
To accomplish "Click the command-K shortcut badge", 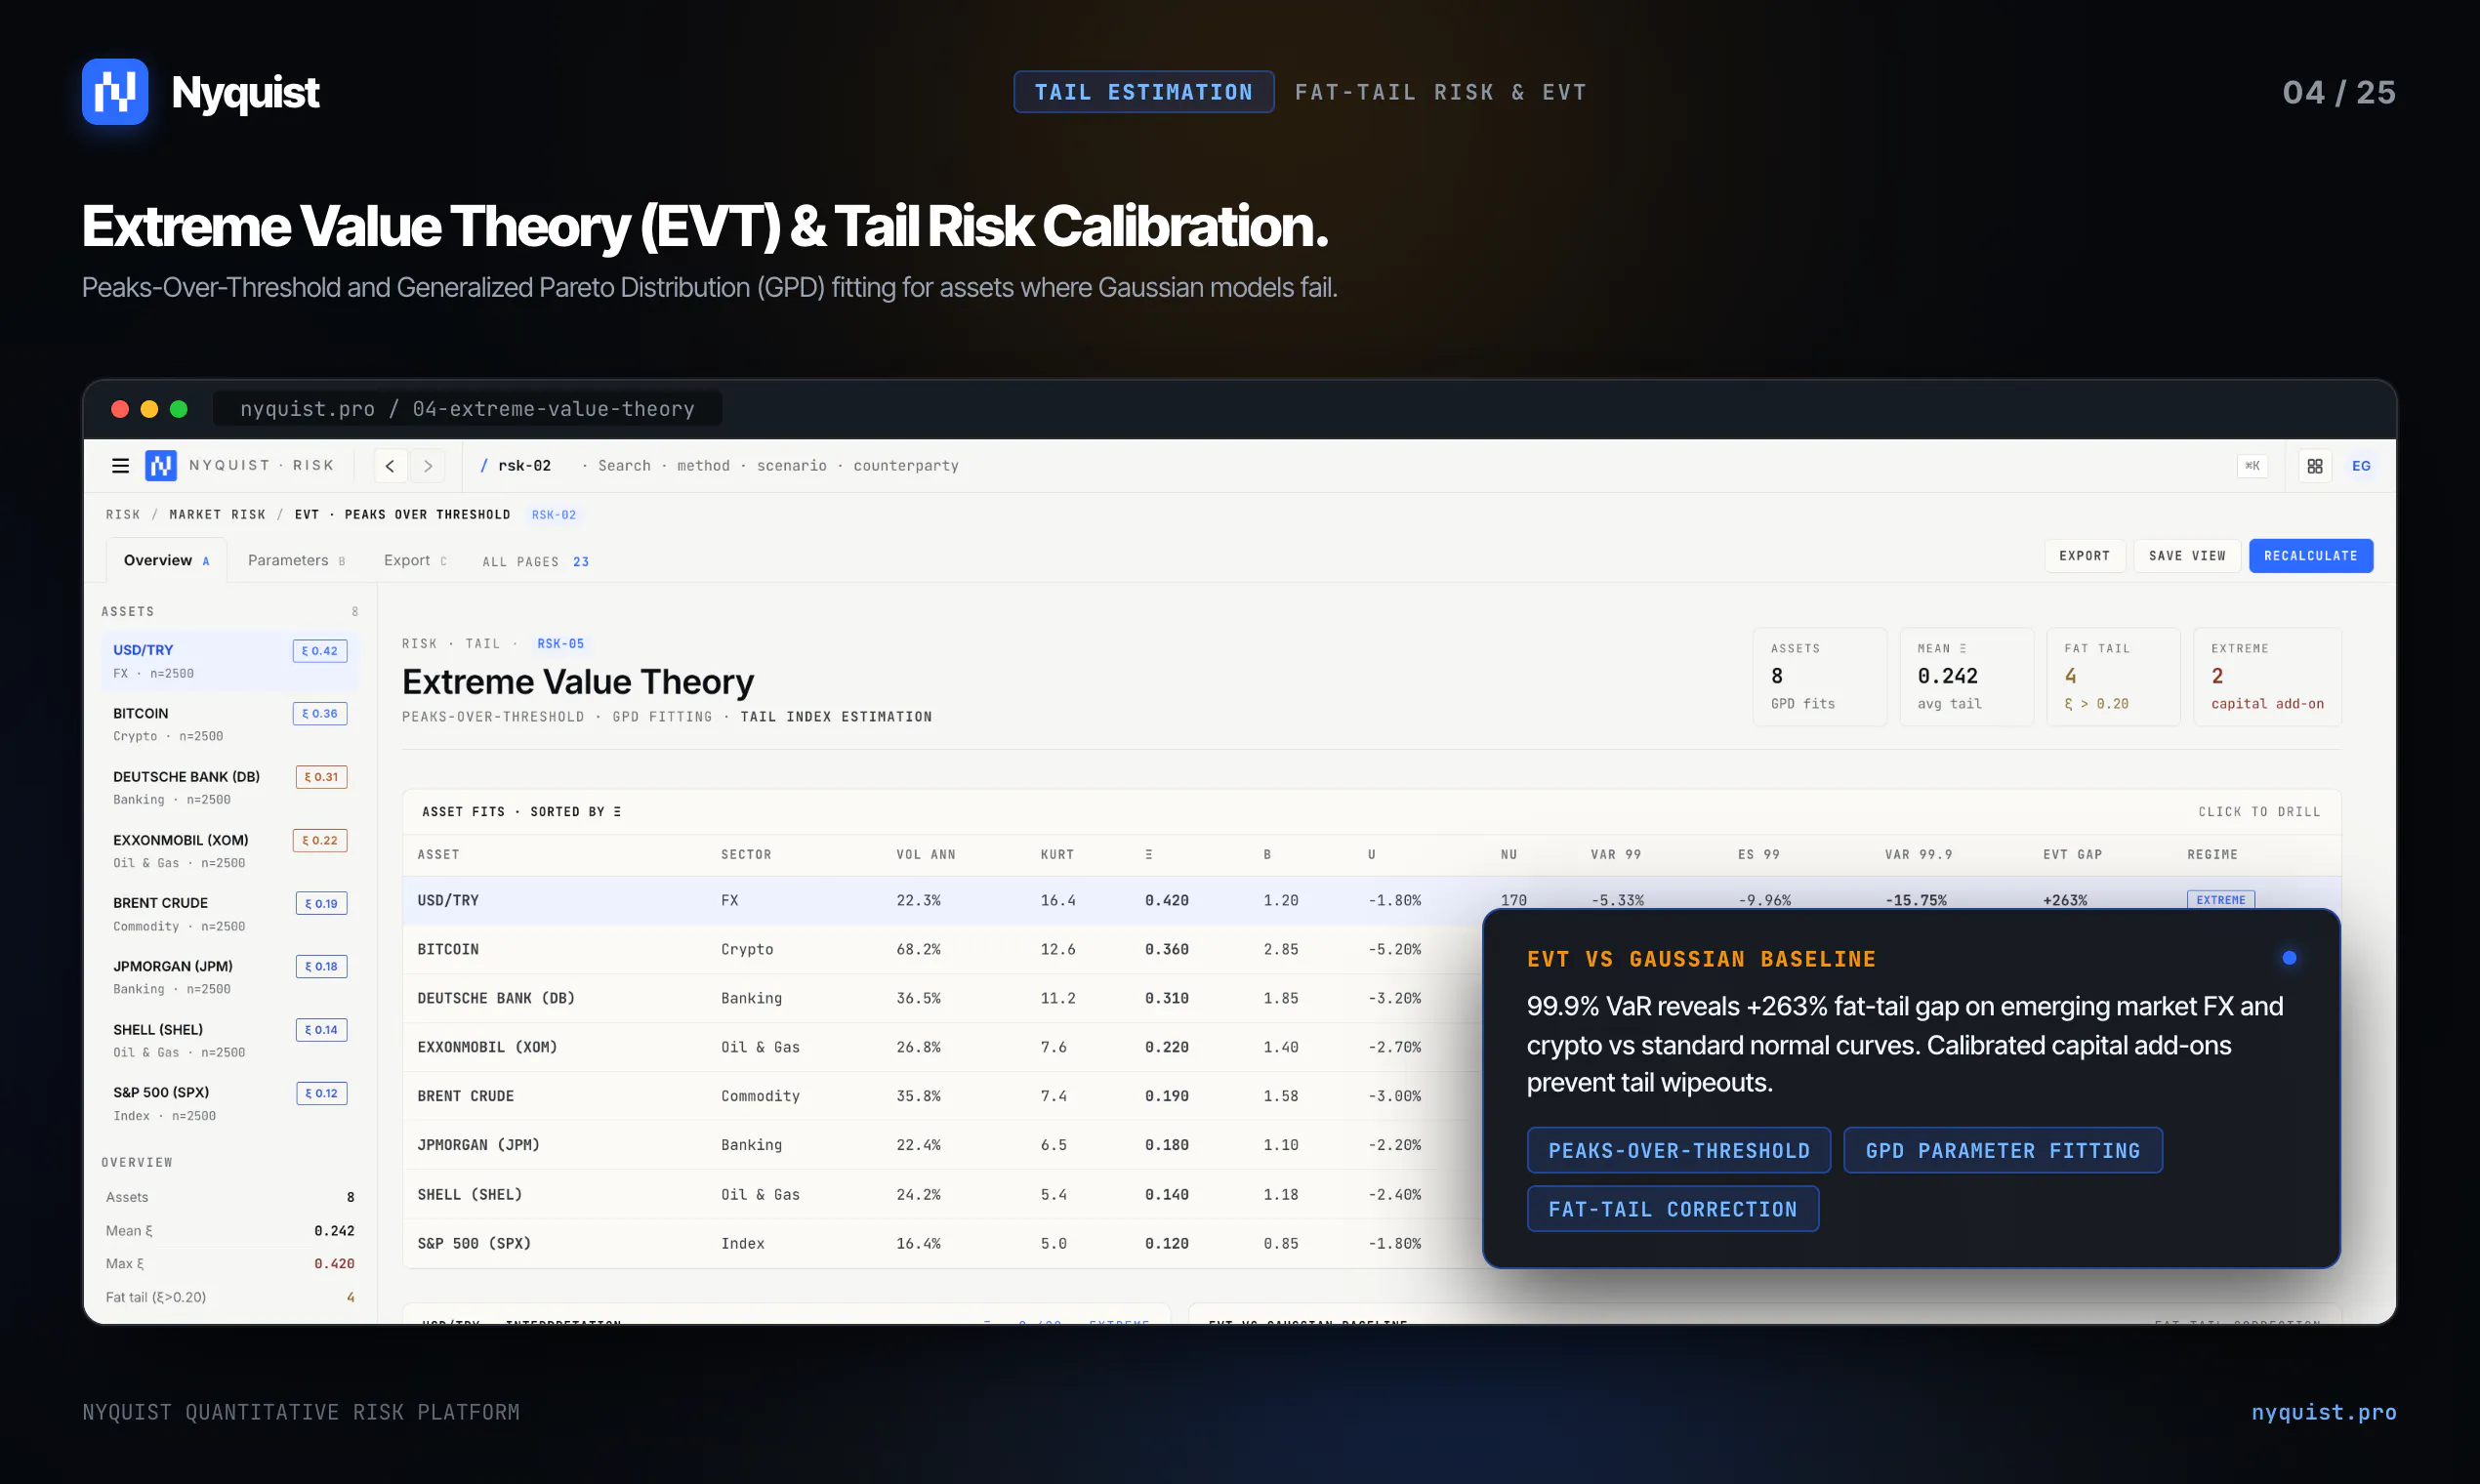I will coord(2252,466).
